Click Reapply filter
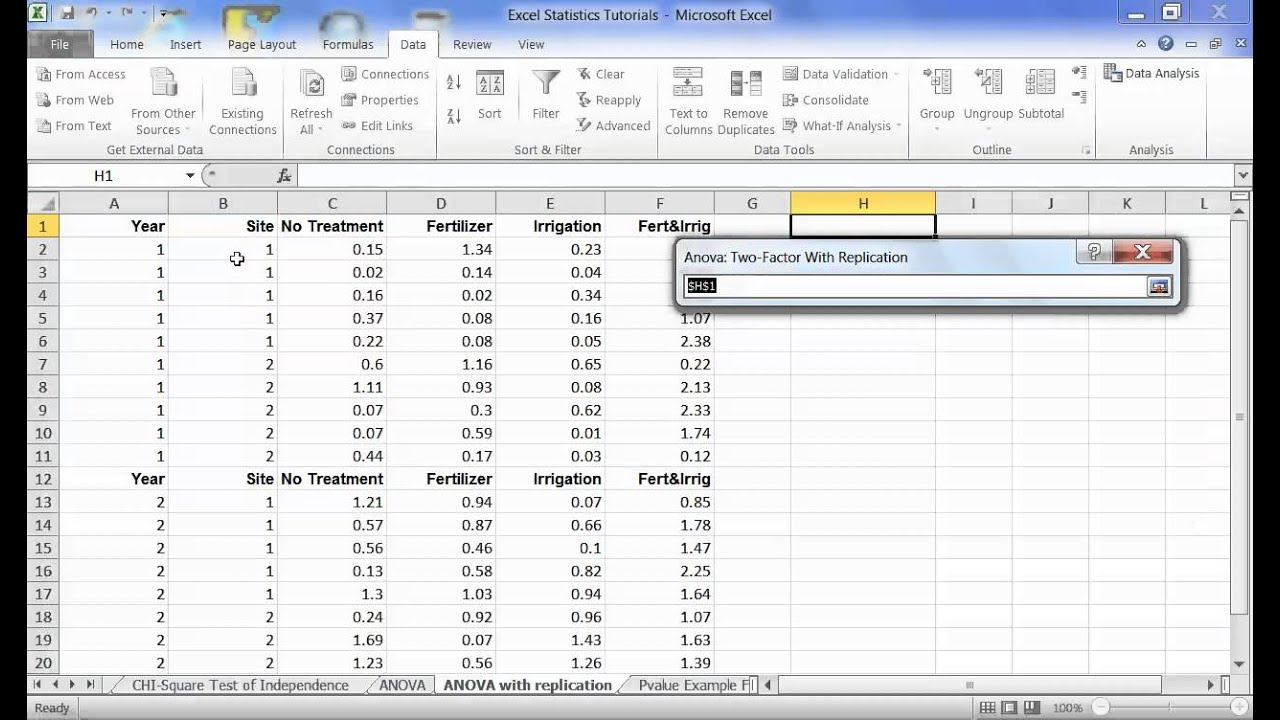 (609, 100)
